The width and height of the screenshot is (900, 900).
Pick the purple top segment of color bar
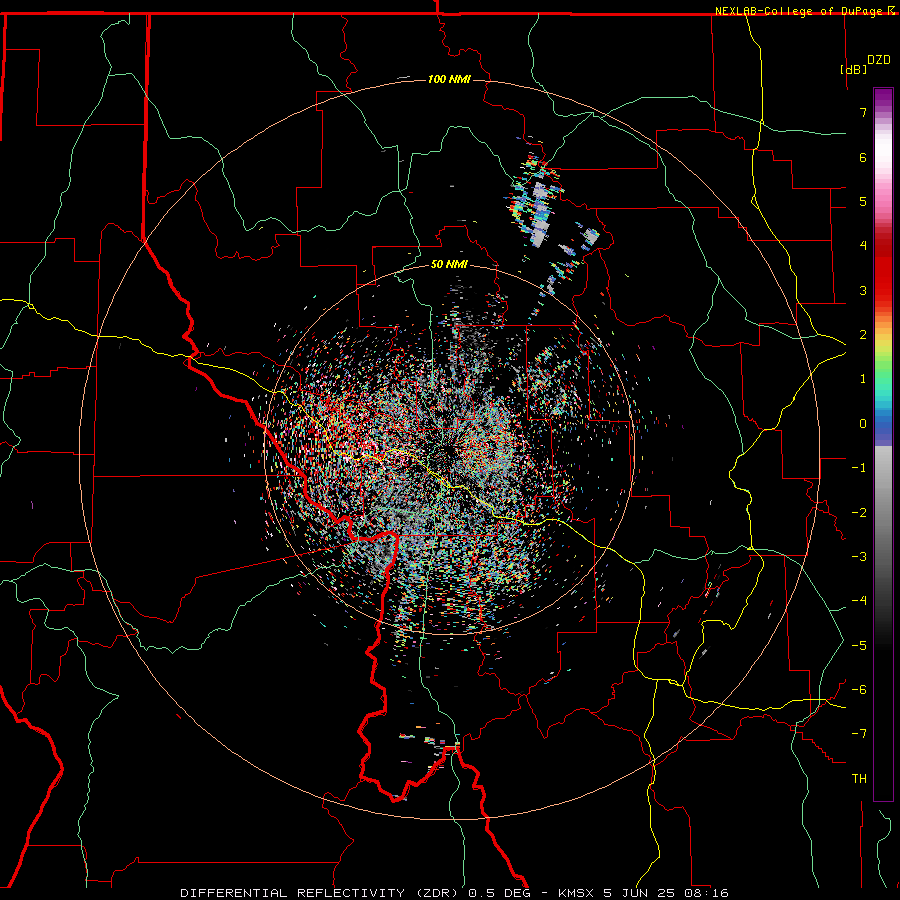(883, 99)
